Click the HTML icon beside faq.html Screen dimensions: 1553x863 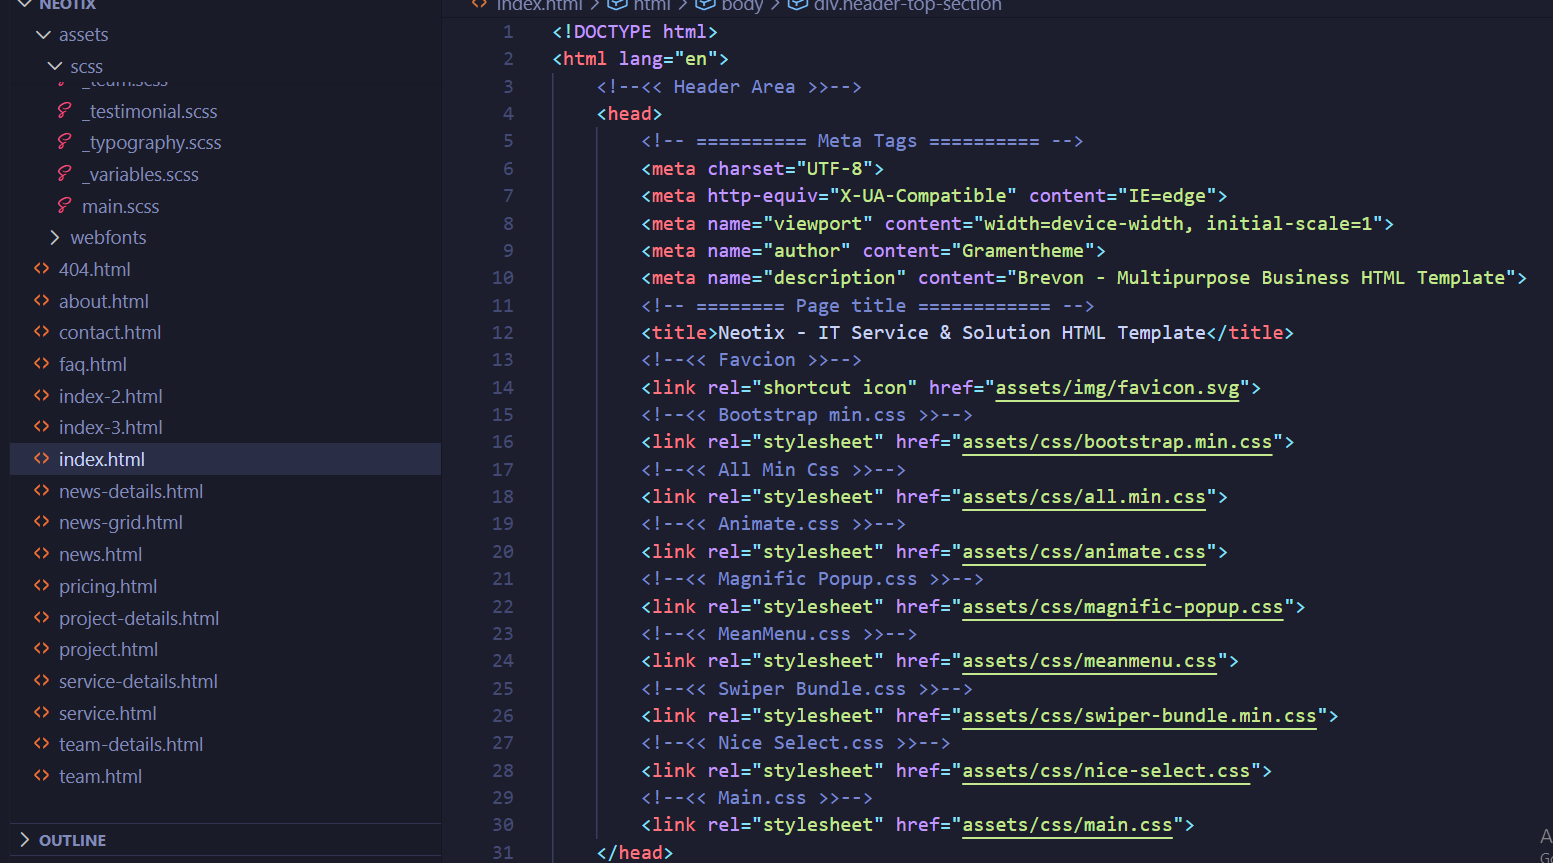(x=42, y=364)
